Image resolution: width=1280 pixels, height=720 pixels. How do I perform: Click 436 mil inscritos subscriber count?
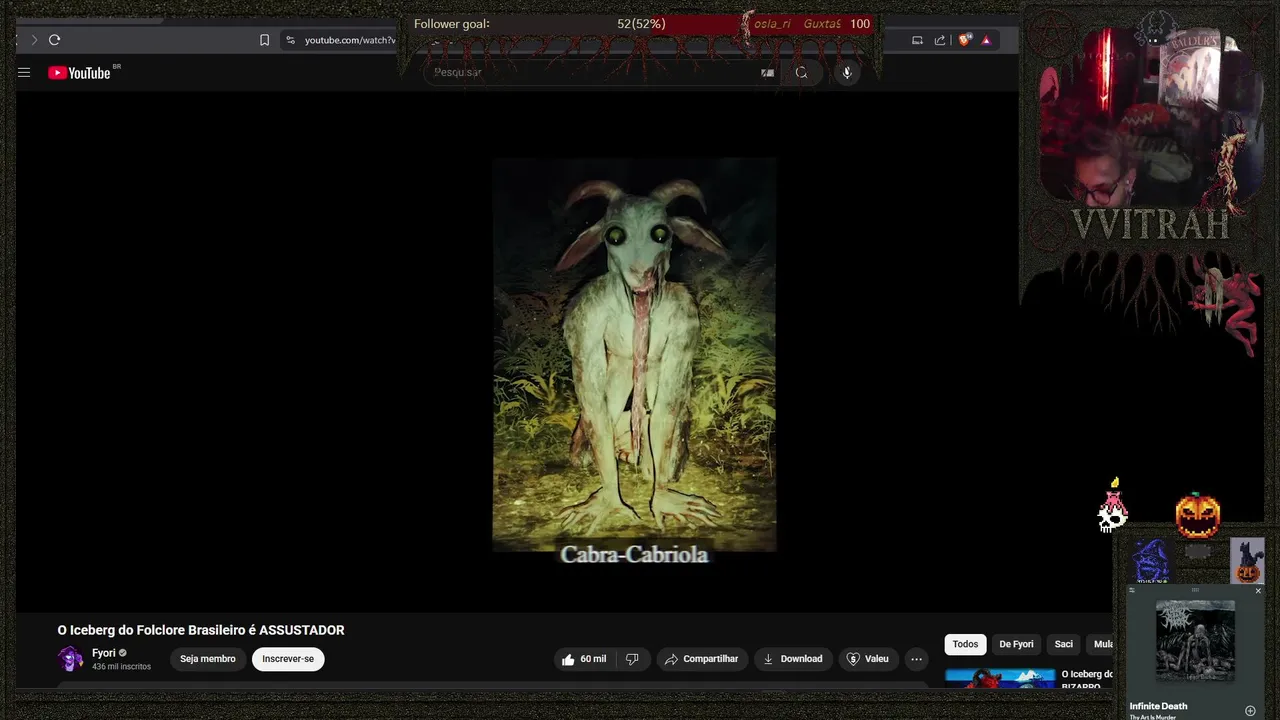click(x=121, y=667)
